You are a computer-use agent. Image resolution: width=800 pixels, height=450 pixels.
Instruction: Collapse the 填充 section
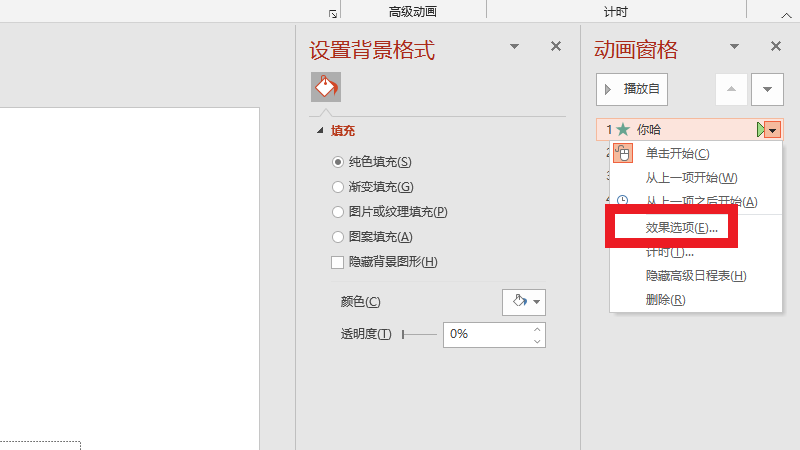click(x=320, y=131)
